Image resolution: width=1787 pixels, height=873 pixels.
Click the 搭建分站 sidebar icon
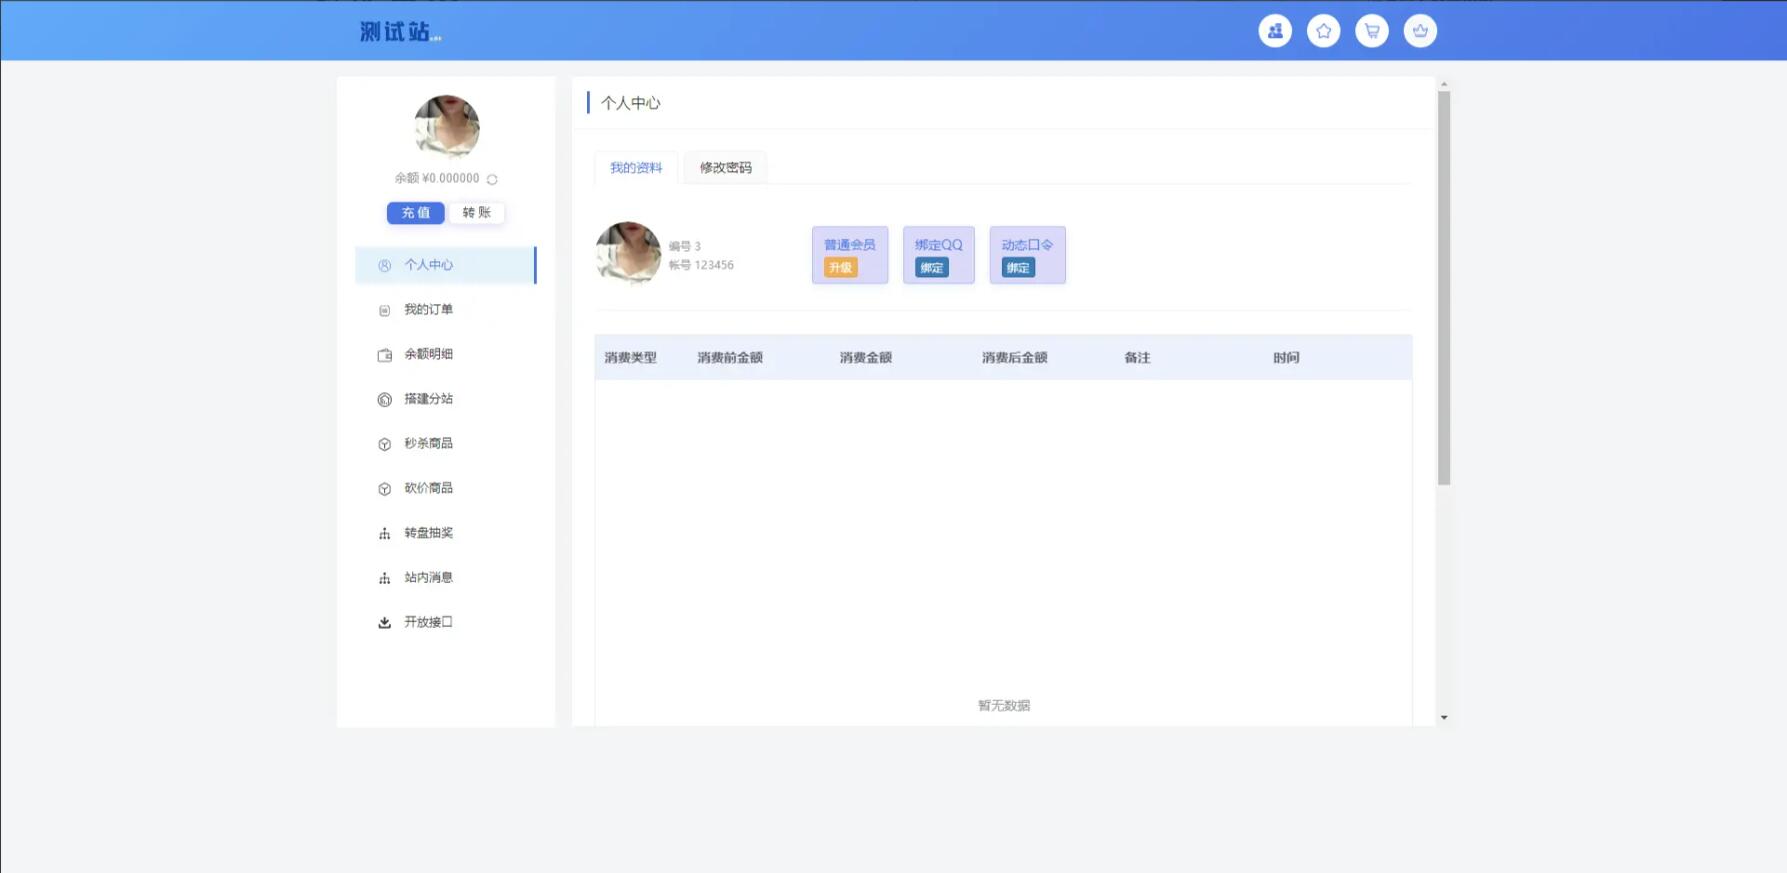click(x=384, y=399)
